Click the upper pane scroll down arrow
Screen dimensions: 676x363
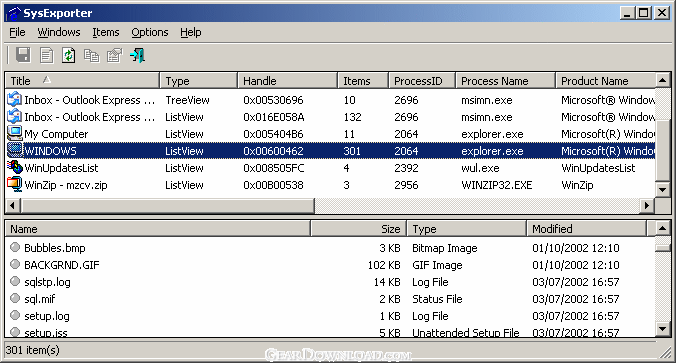coord(663,189)
